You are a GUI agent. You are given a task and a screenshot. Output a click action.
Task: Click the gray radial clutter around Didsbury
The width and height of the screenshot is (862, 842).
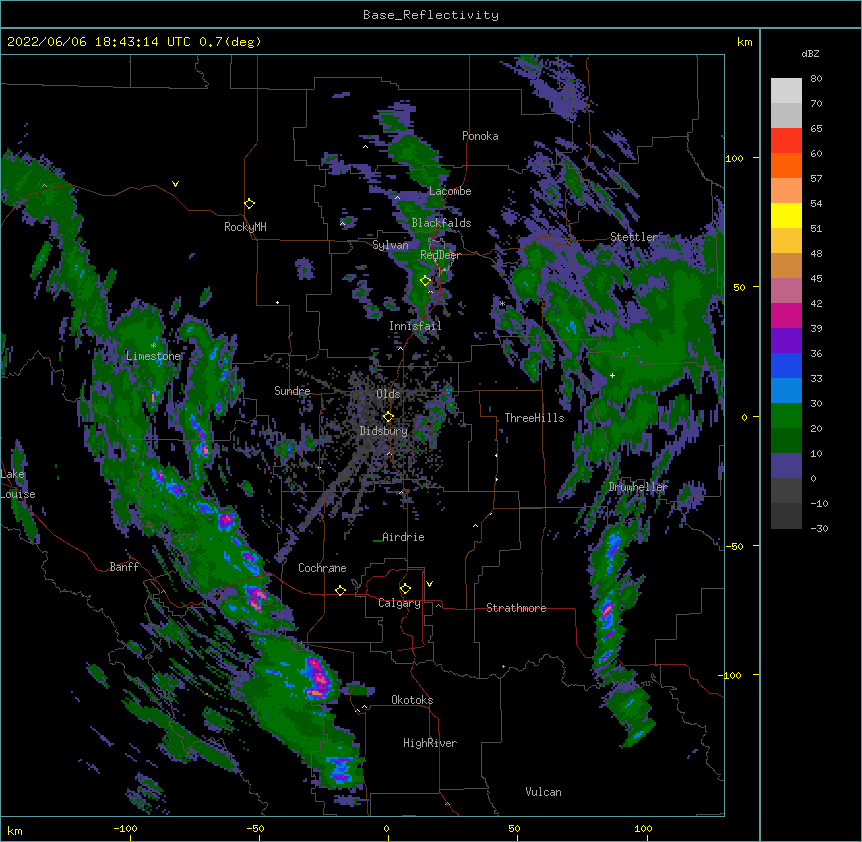pyautogui.click(x=379, y=429)
